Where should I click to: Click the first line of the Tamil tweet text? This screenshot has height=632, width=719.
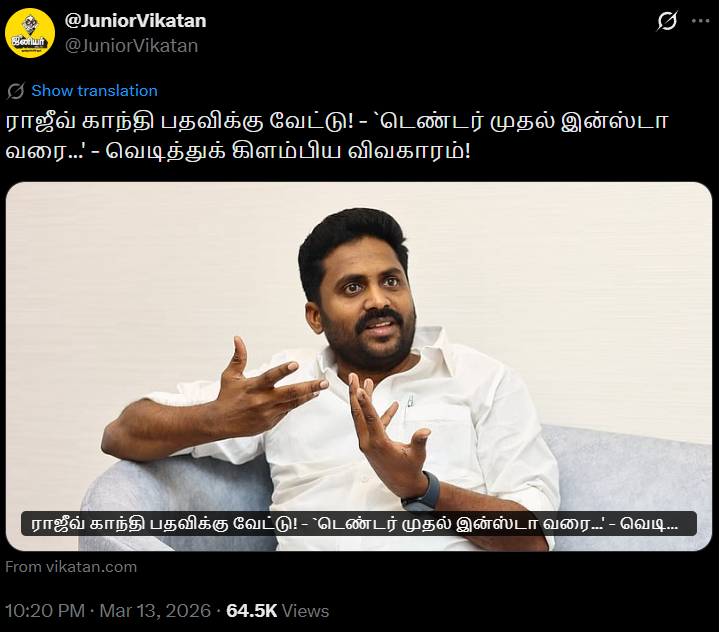[x=337, y=122]
